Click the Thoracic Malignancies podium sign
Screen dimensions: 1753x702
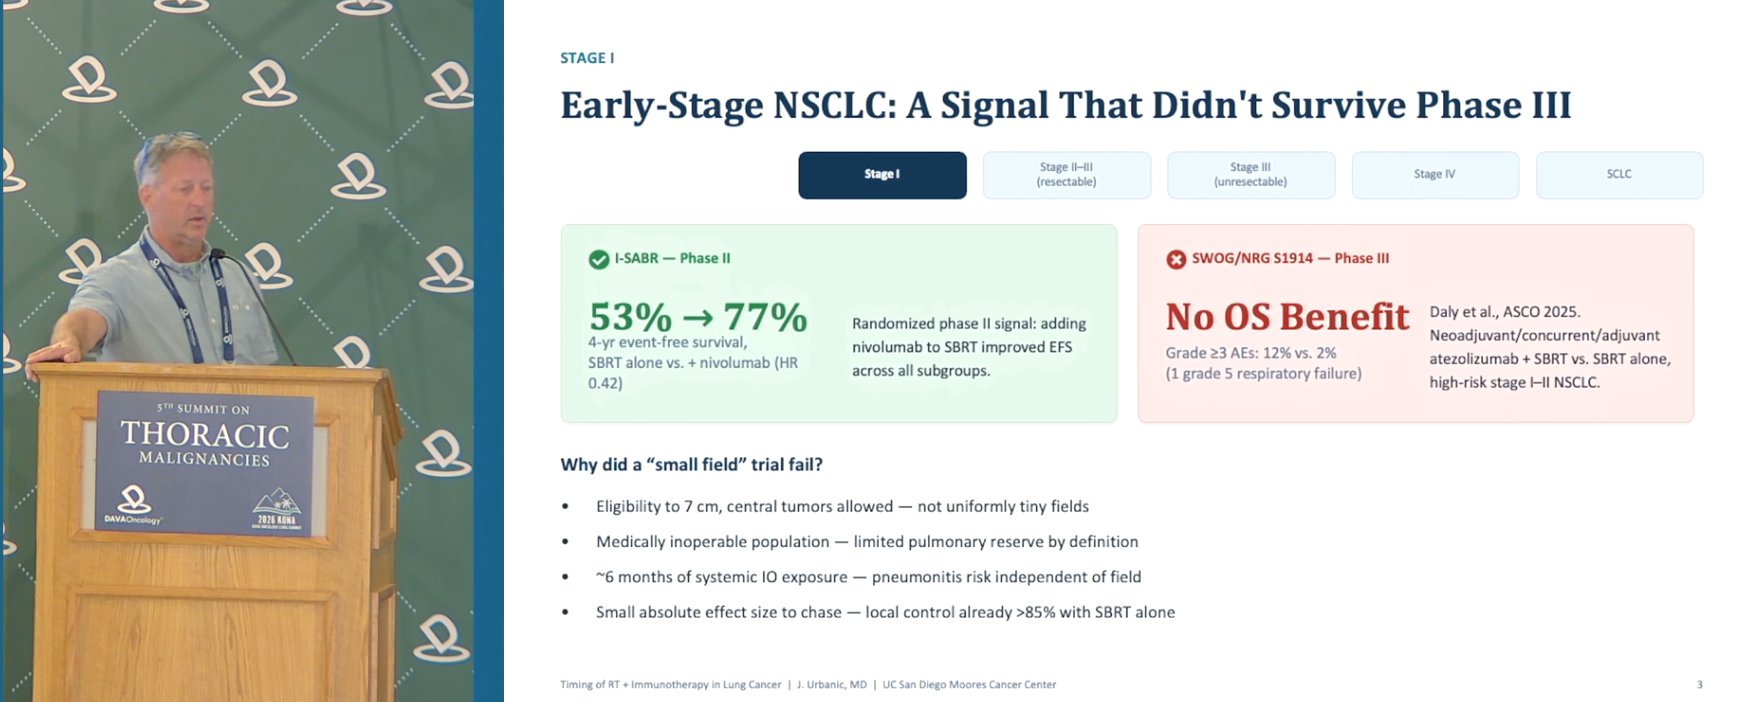[x=205, y=462]
